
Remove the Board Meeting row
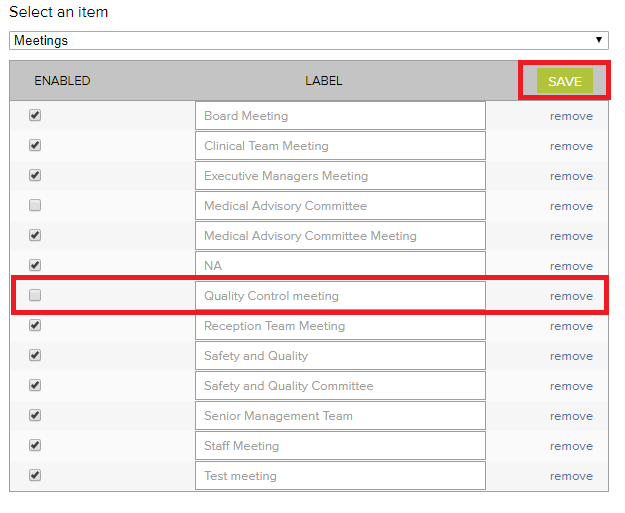pyautogui.click(x=571, y=116)
